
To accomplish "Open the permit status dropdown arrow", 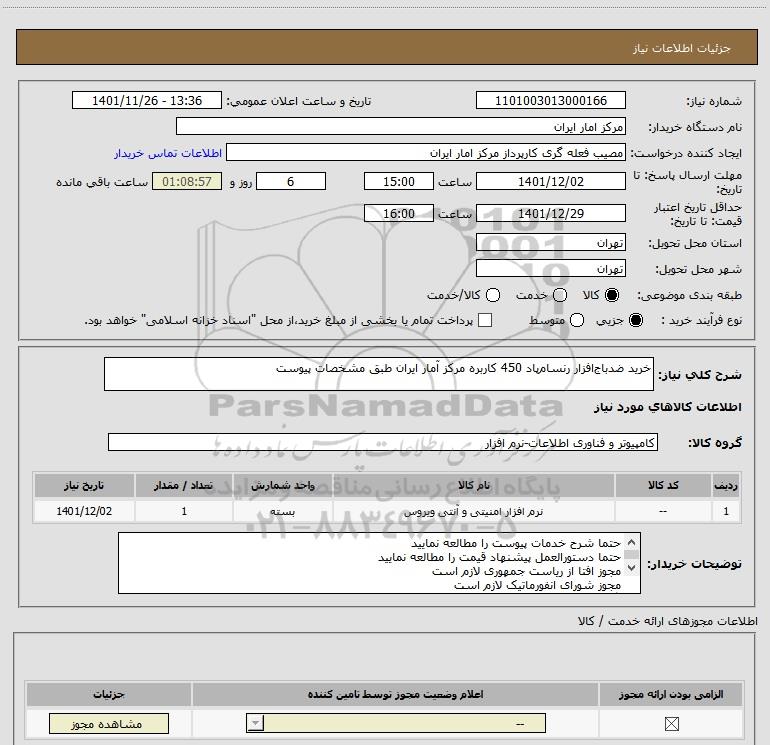I will tap(255, 723).
